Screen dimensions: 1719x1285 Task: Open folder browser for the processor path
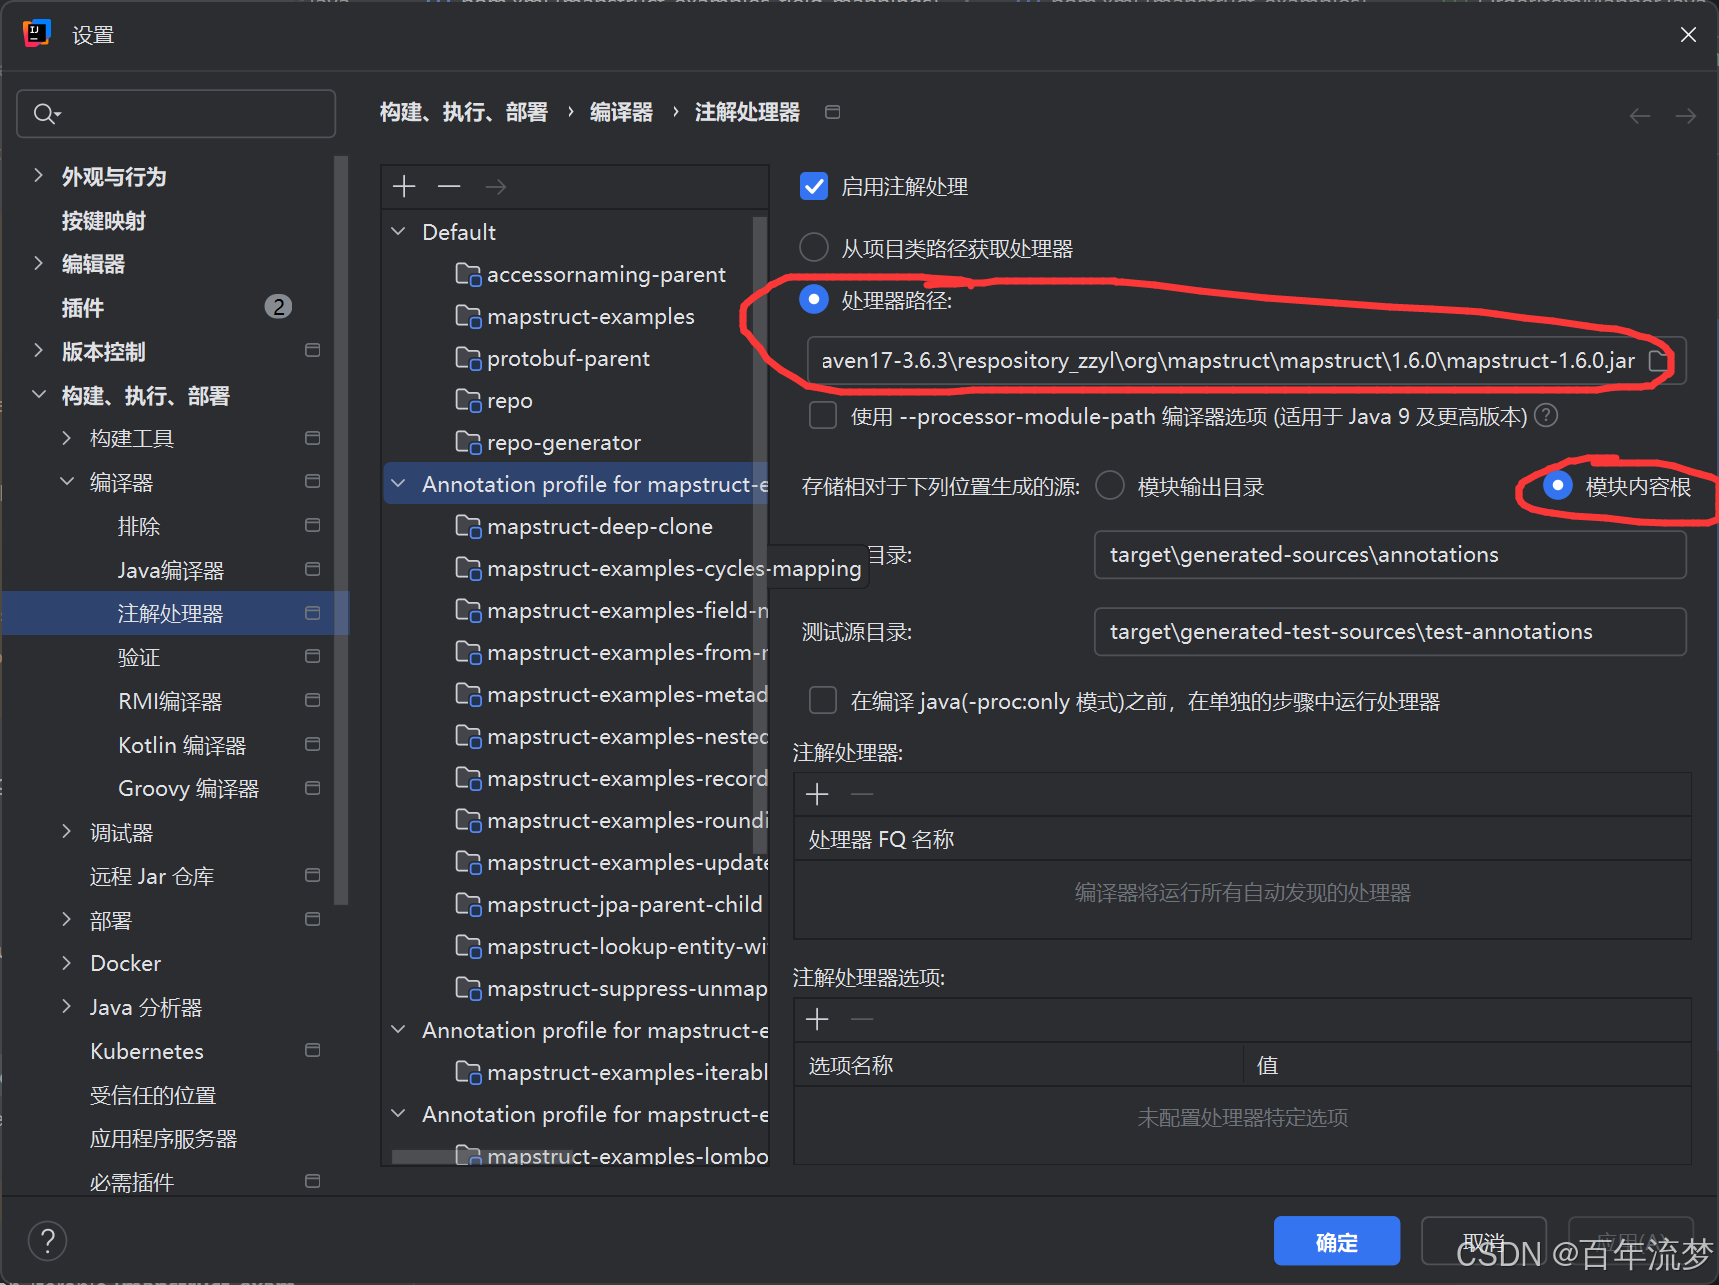(1657, 361)
